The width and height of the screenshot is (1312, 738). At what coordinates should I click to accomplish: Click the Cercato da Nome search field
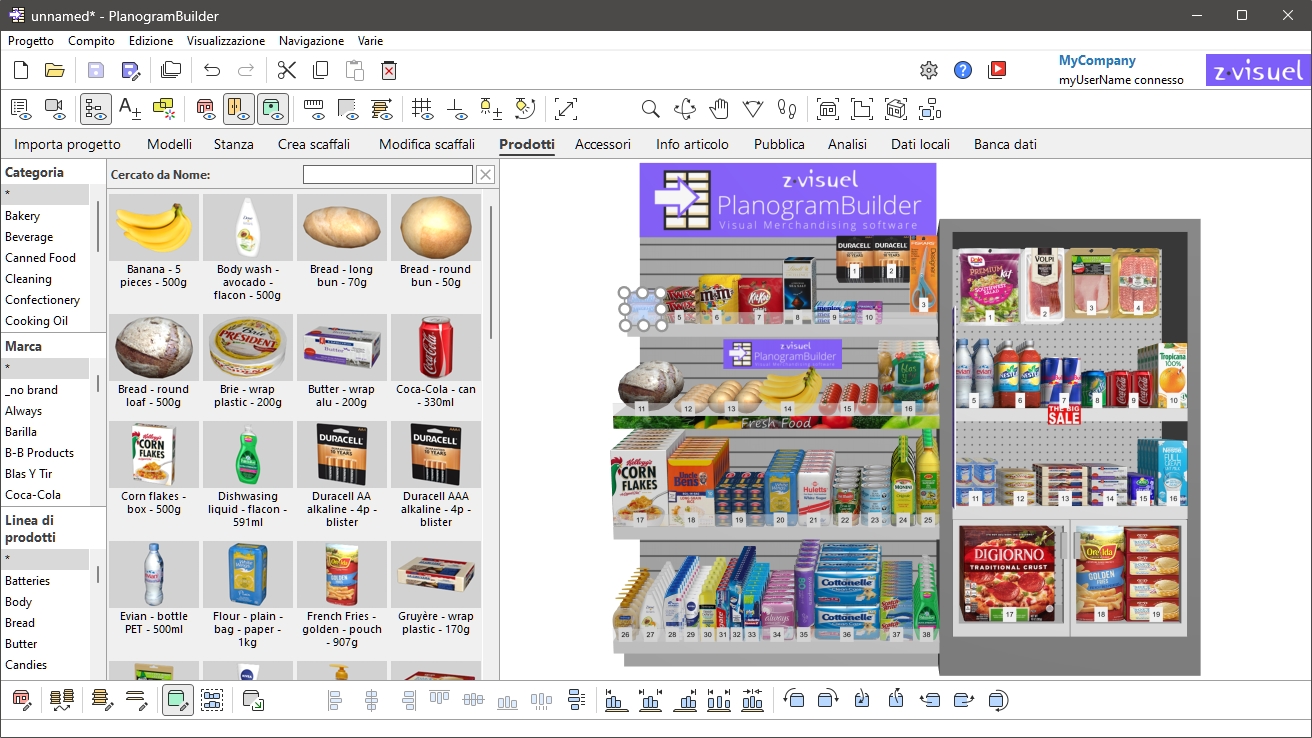click(388, 175)
